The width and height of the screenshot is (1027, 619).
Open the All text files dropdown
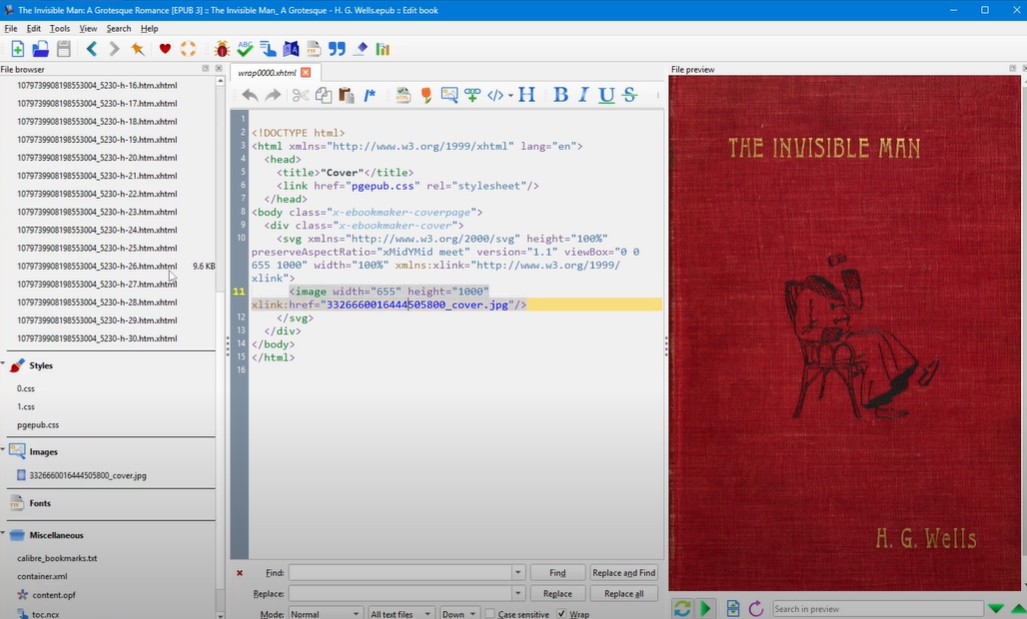tap(400, 614)
